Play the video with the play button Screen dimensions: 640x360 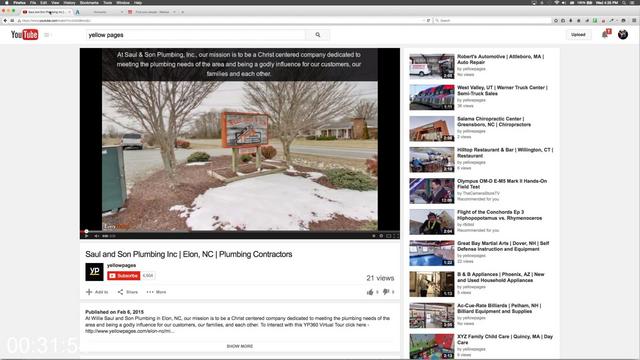pyautogui.click(x=86, y=236)
